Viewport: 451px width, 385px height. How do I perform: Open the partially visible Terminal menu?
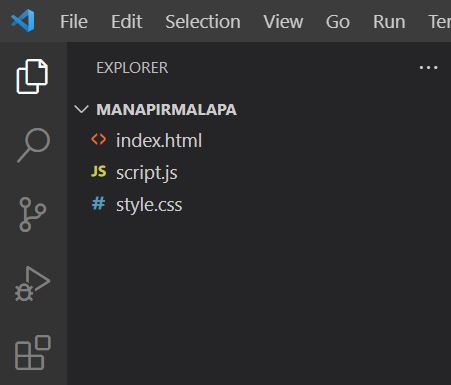440,22
